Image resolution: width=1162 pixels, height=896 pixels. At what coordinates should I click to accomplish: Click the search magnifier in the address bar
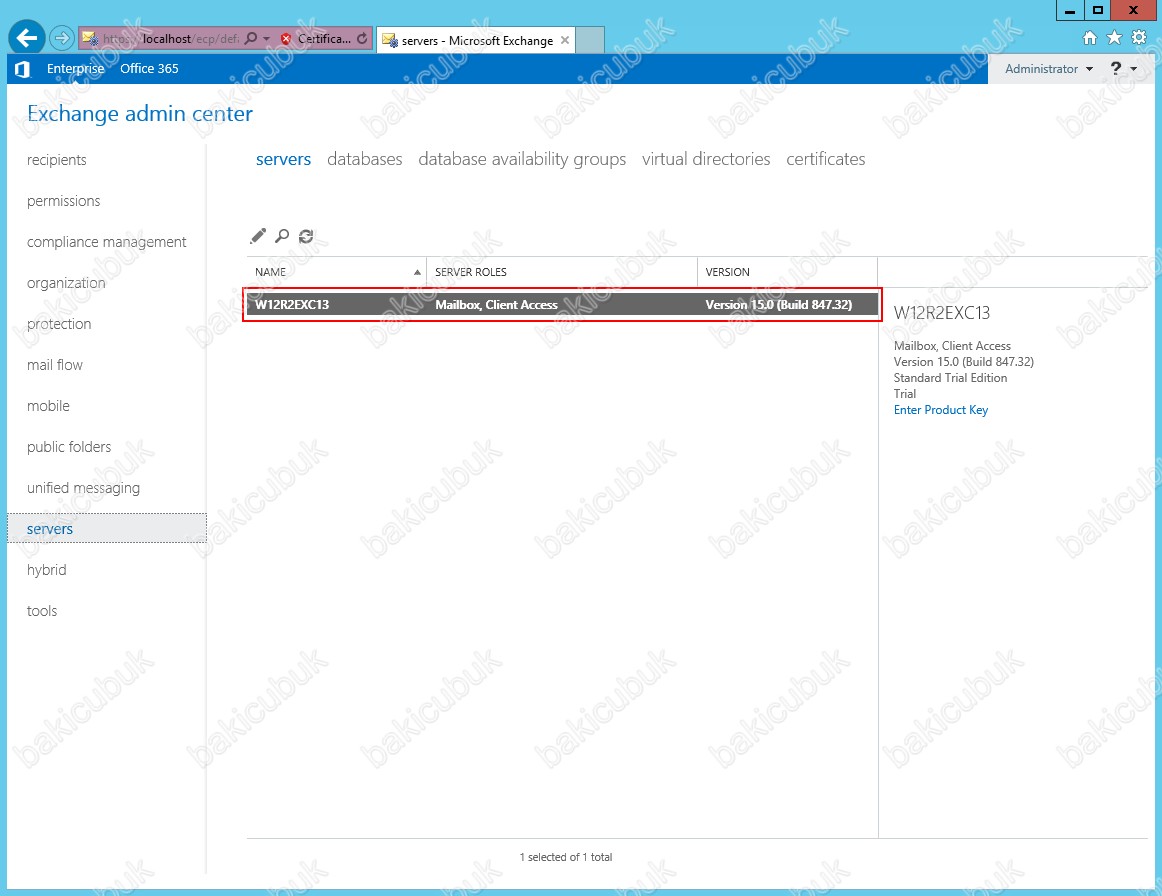click(251, 39)
